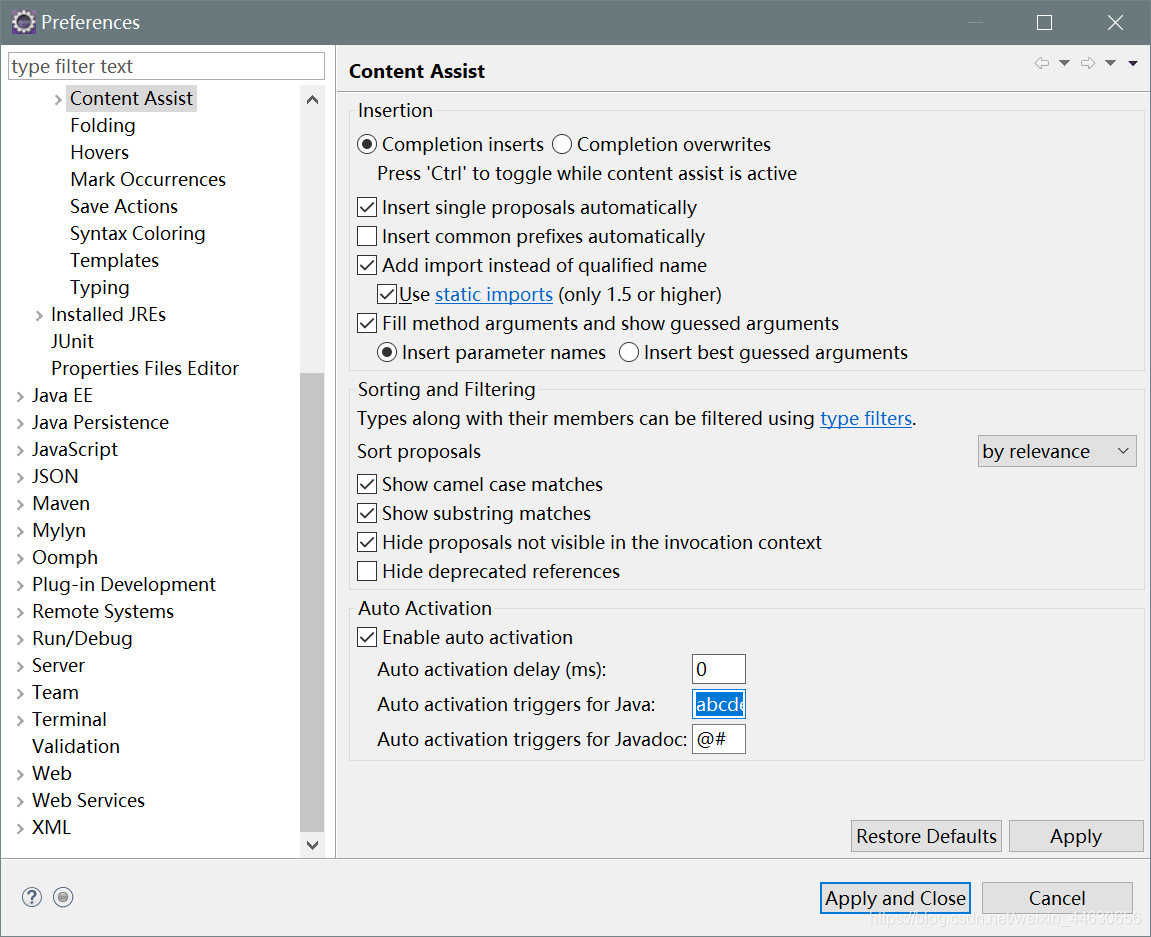
Task: Open the Sort proposals dropdown
Action: click(1056, 452)
